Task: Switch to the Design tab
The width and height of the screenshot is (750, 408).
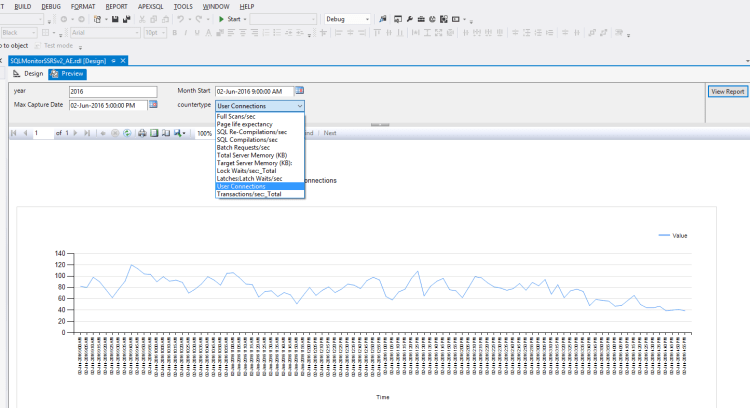Action: pos(28,74)
